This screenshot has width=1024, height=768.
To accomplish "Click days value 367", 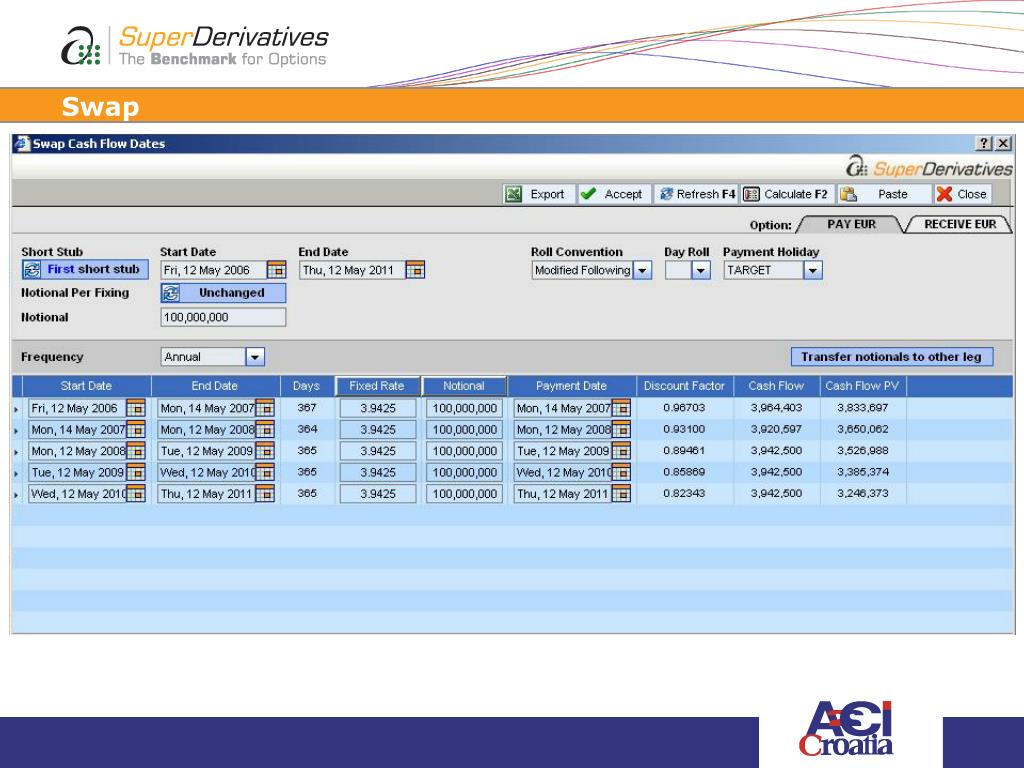I will click(x=307, y=408).
